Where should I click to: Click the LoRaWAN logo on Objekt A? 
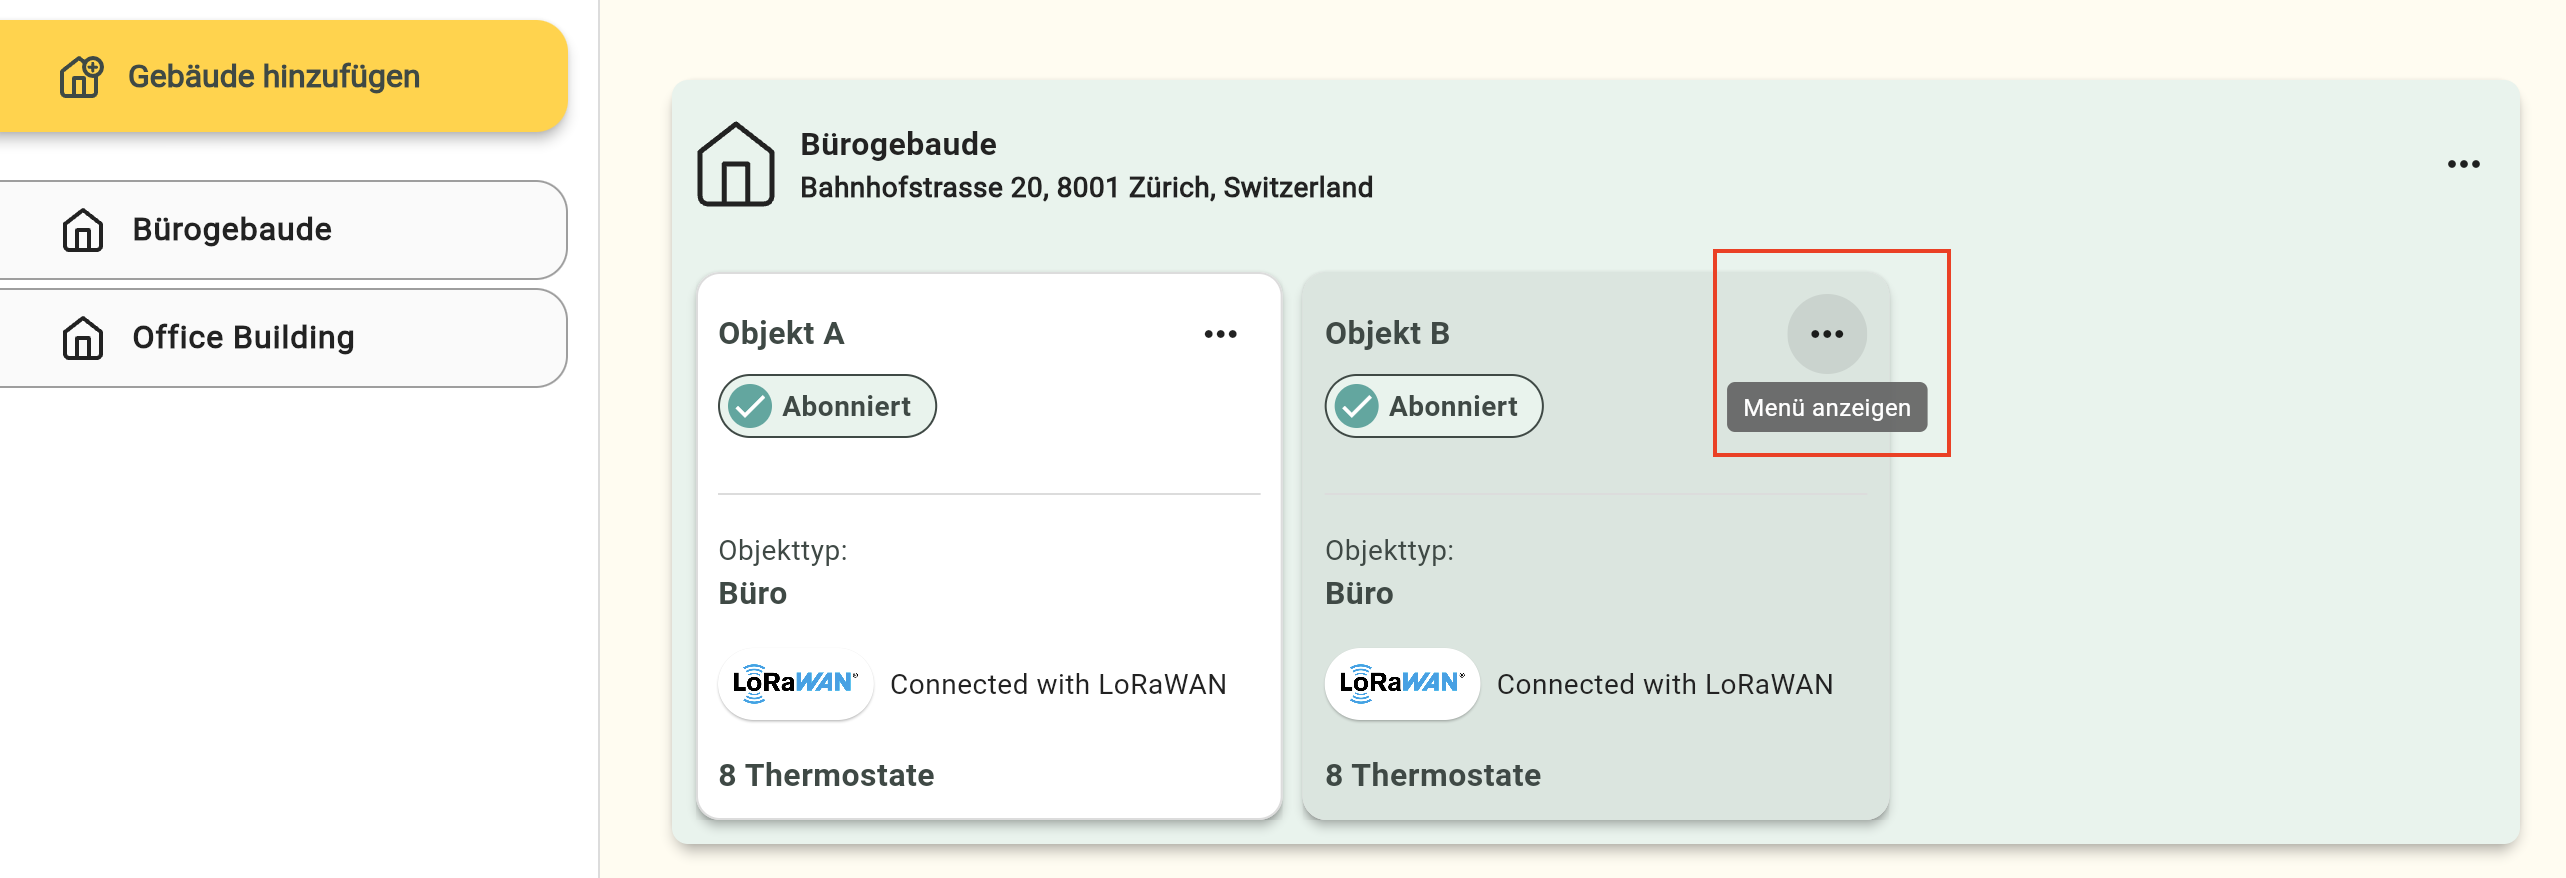pyautogui.click(x=795, y=684)
